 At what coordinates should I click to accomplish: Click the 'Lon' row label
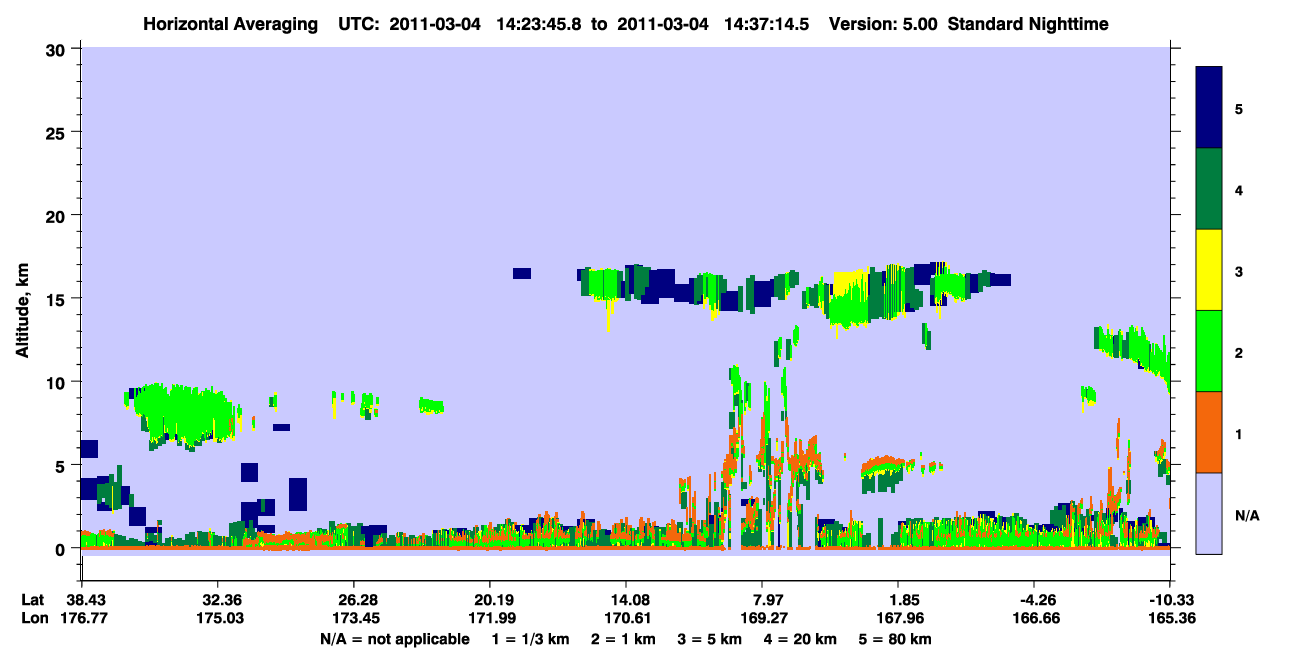point(33,619)
